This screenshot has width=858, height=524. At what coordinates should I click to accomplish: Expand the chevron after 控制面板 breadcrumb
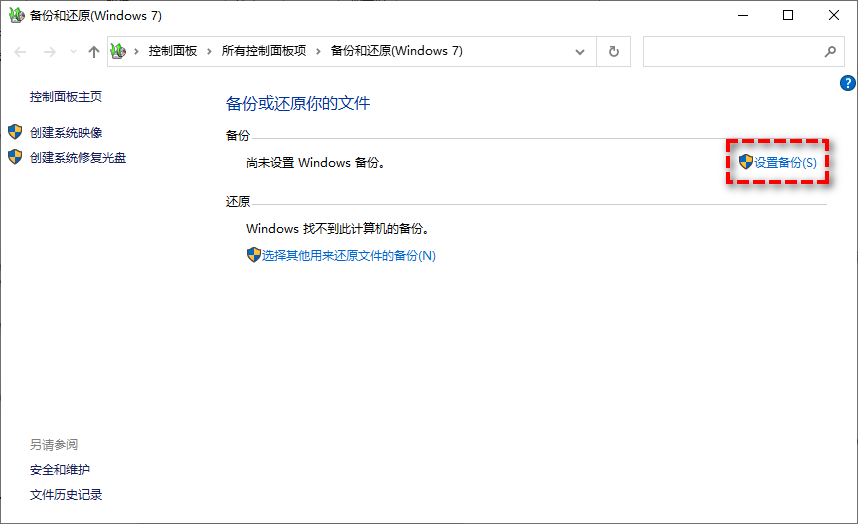coord(209,51)
